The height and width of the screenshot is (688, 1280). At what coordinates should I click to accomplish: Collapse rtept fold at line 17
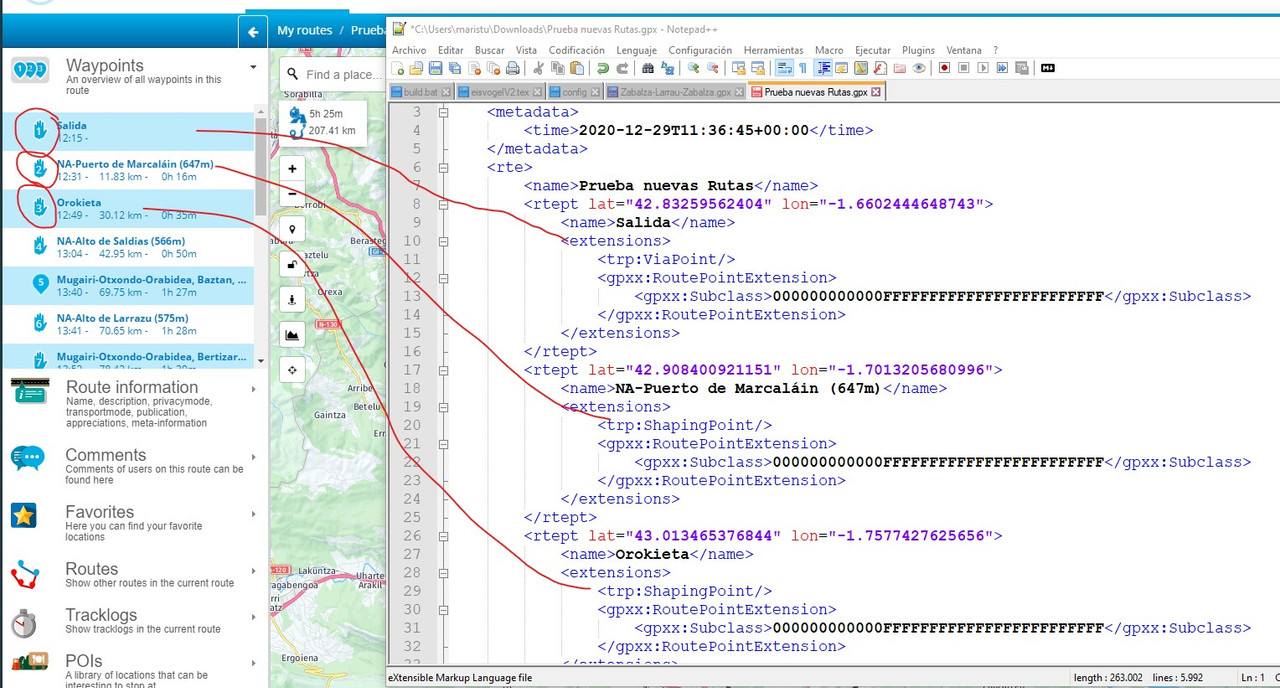(442, 370)
